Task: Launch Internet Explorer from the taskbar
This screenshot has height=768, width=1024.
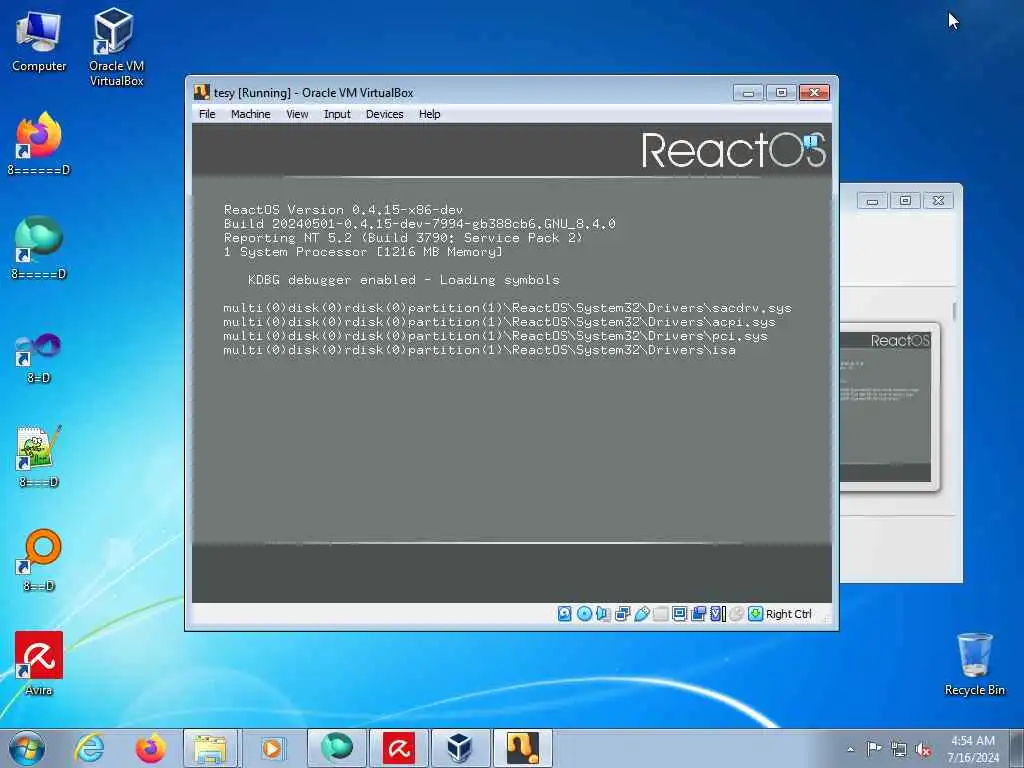Action: point(89,748)
